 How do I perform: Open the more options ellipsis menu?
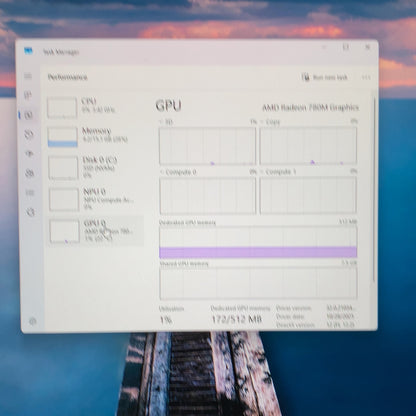366,77
